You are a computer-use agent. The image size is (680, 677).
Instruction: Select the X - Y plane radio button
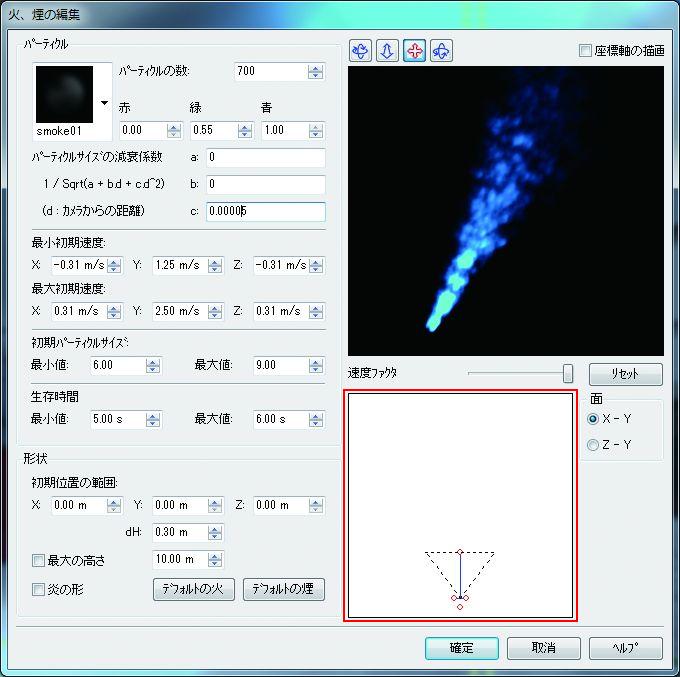point(593,419)
